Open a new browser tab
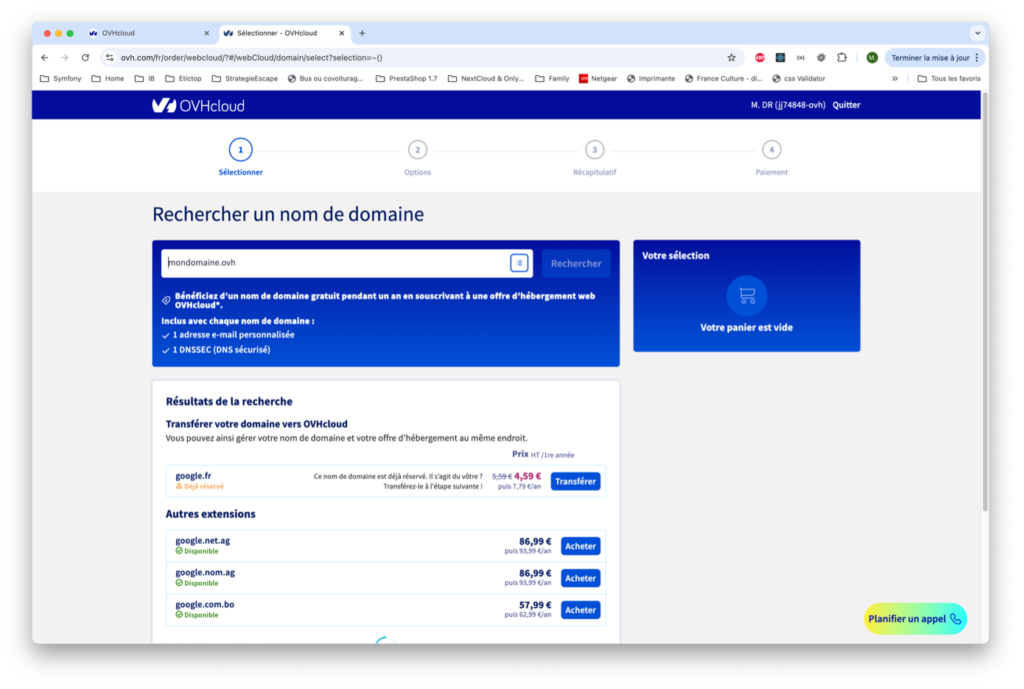The image size is (1024, 689). [x=362, y=33]
